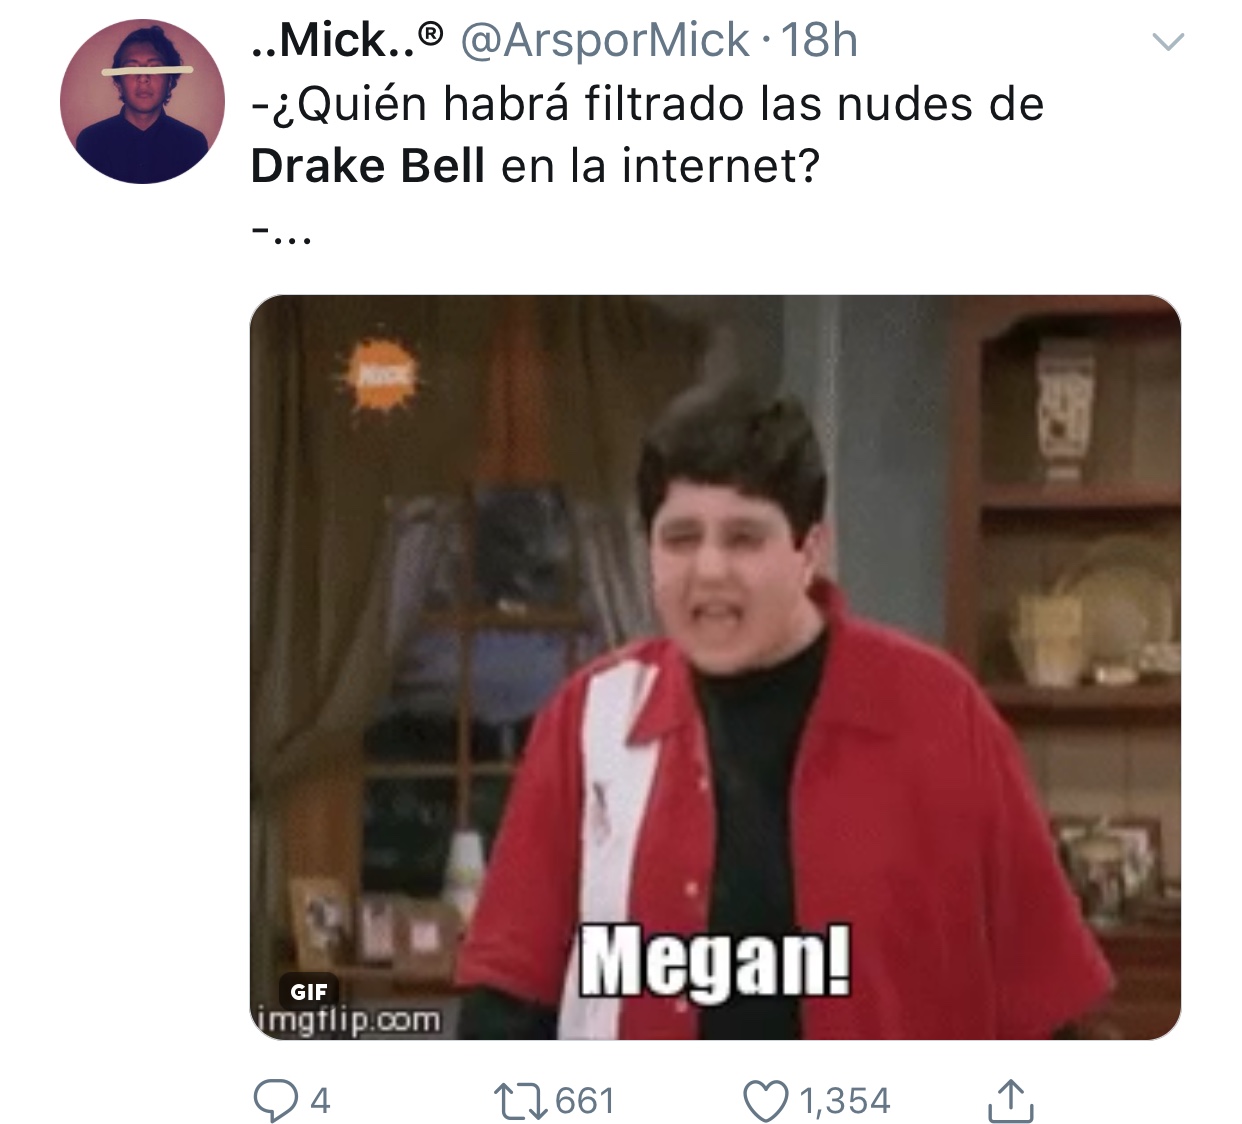The height and width of the screenshot is (1124, 1242).
Task: Open the share upload icon
Action: click(1010, 1100)
